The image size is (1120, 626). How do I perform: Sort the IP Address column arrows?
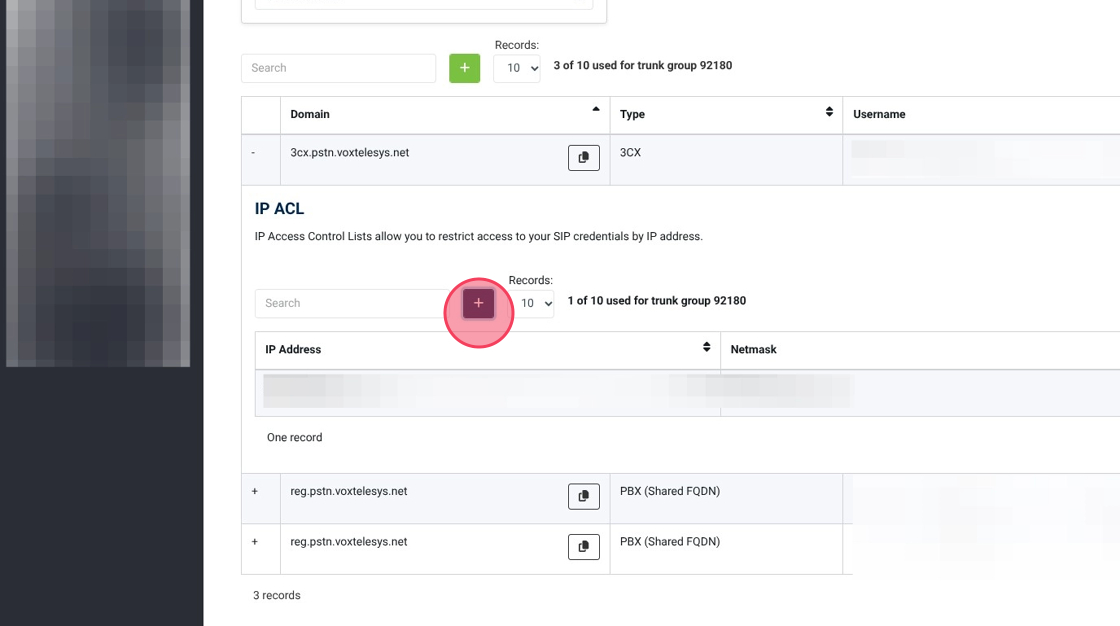point(707,348)
